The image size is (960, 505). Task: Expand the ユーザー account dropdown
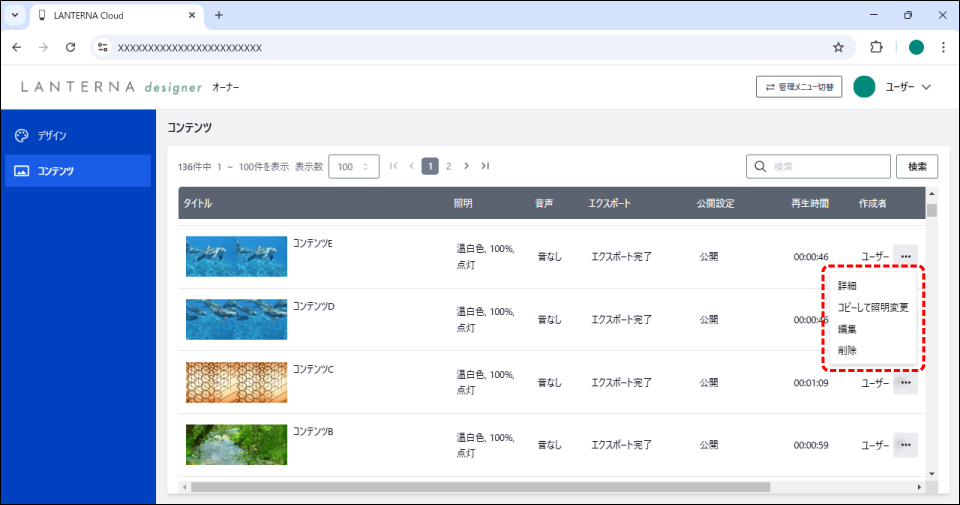(893, 87)
